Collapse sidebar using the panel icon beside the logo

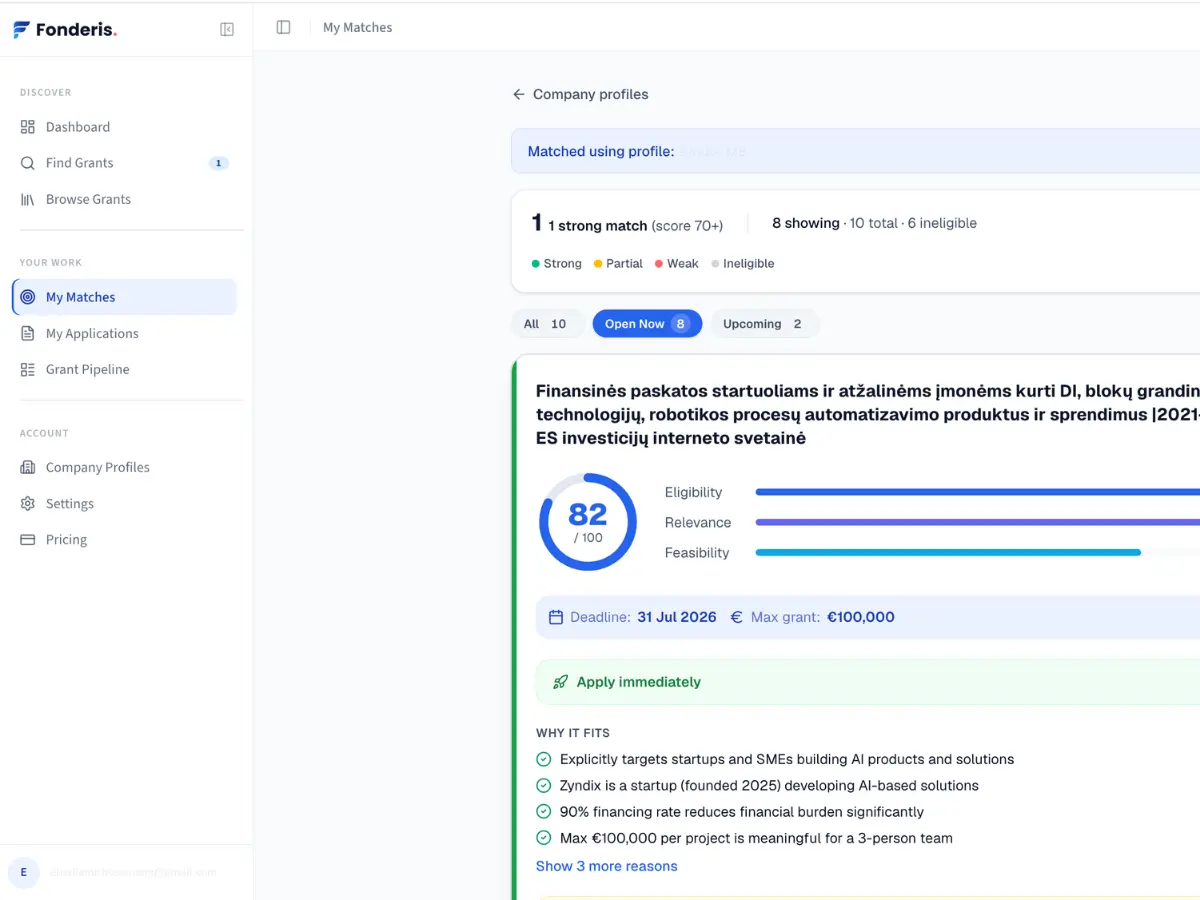point(227,29)
